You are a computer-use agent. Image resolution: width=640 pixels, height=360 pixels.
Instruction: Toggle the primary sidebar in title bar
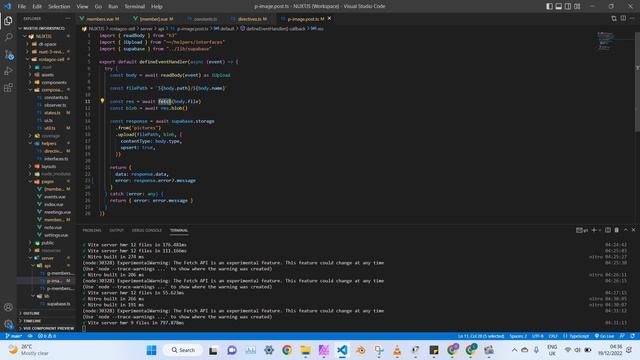549,6
